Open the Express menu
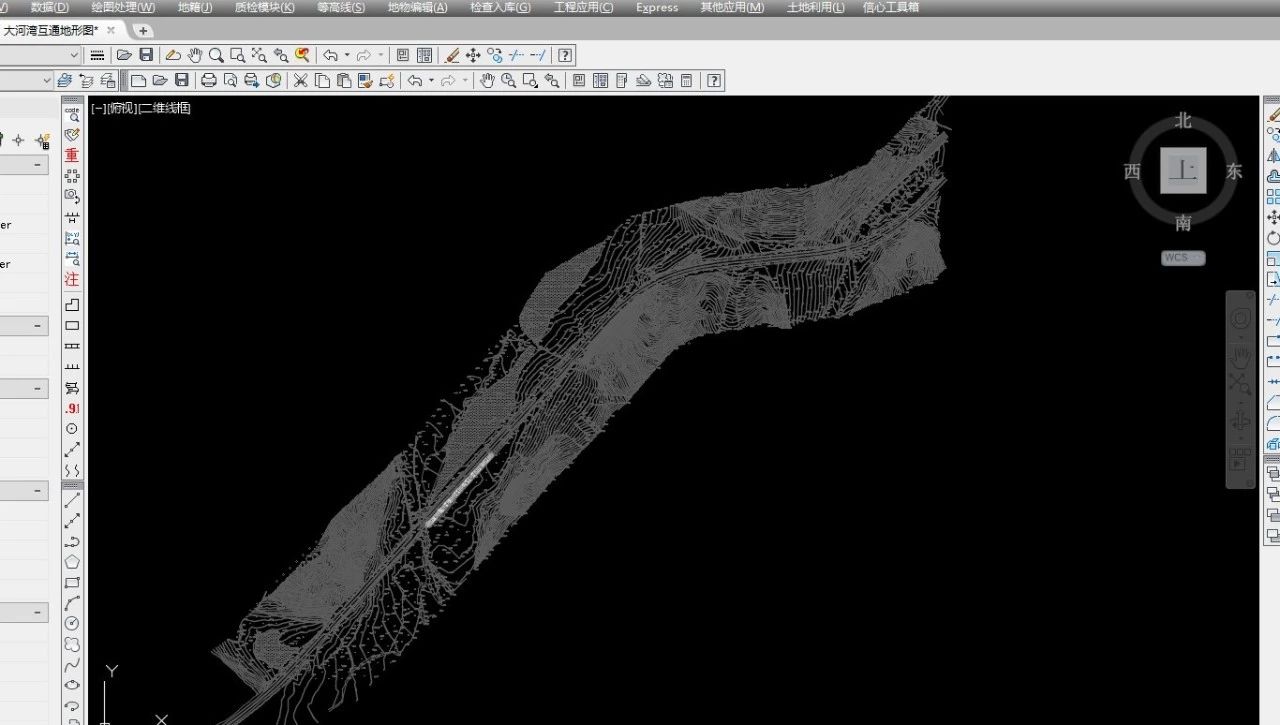 coord(657,7)
